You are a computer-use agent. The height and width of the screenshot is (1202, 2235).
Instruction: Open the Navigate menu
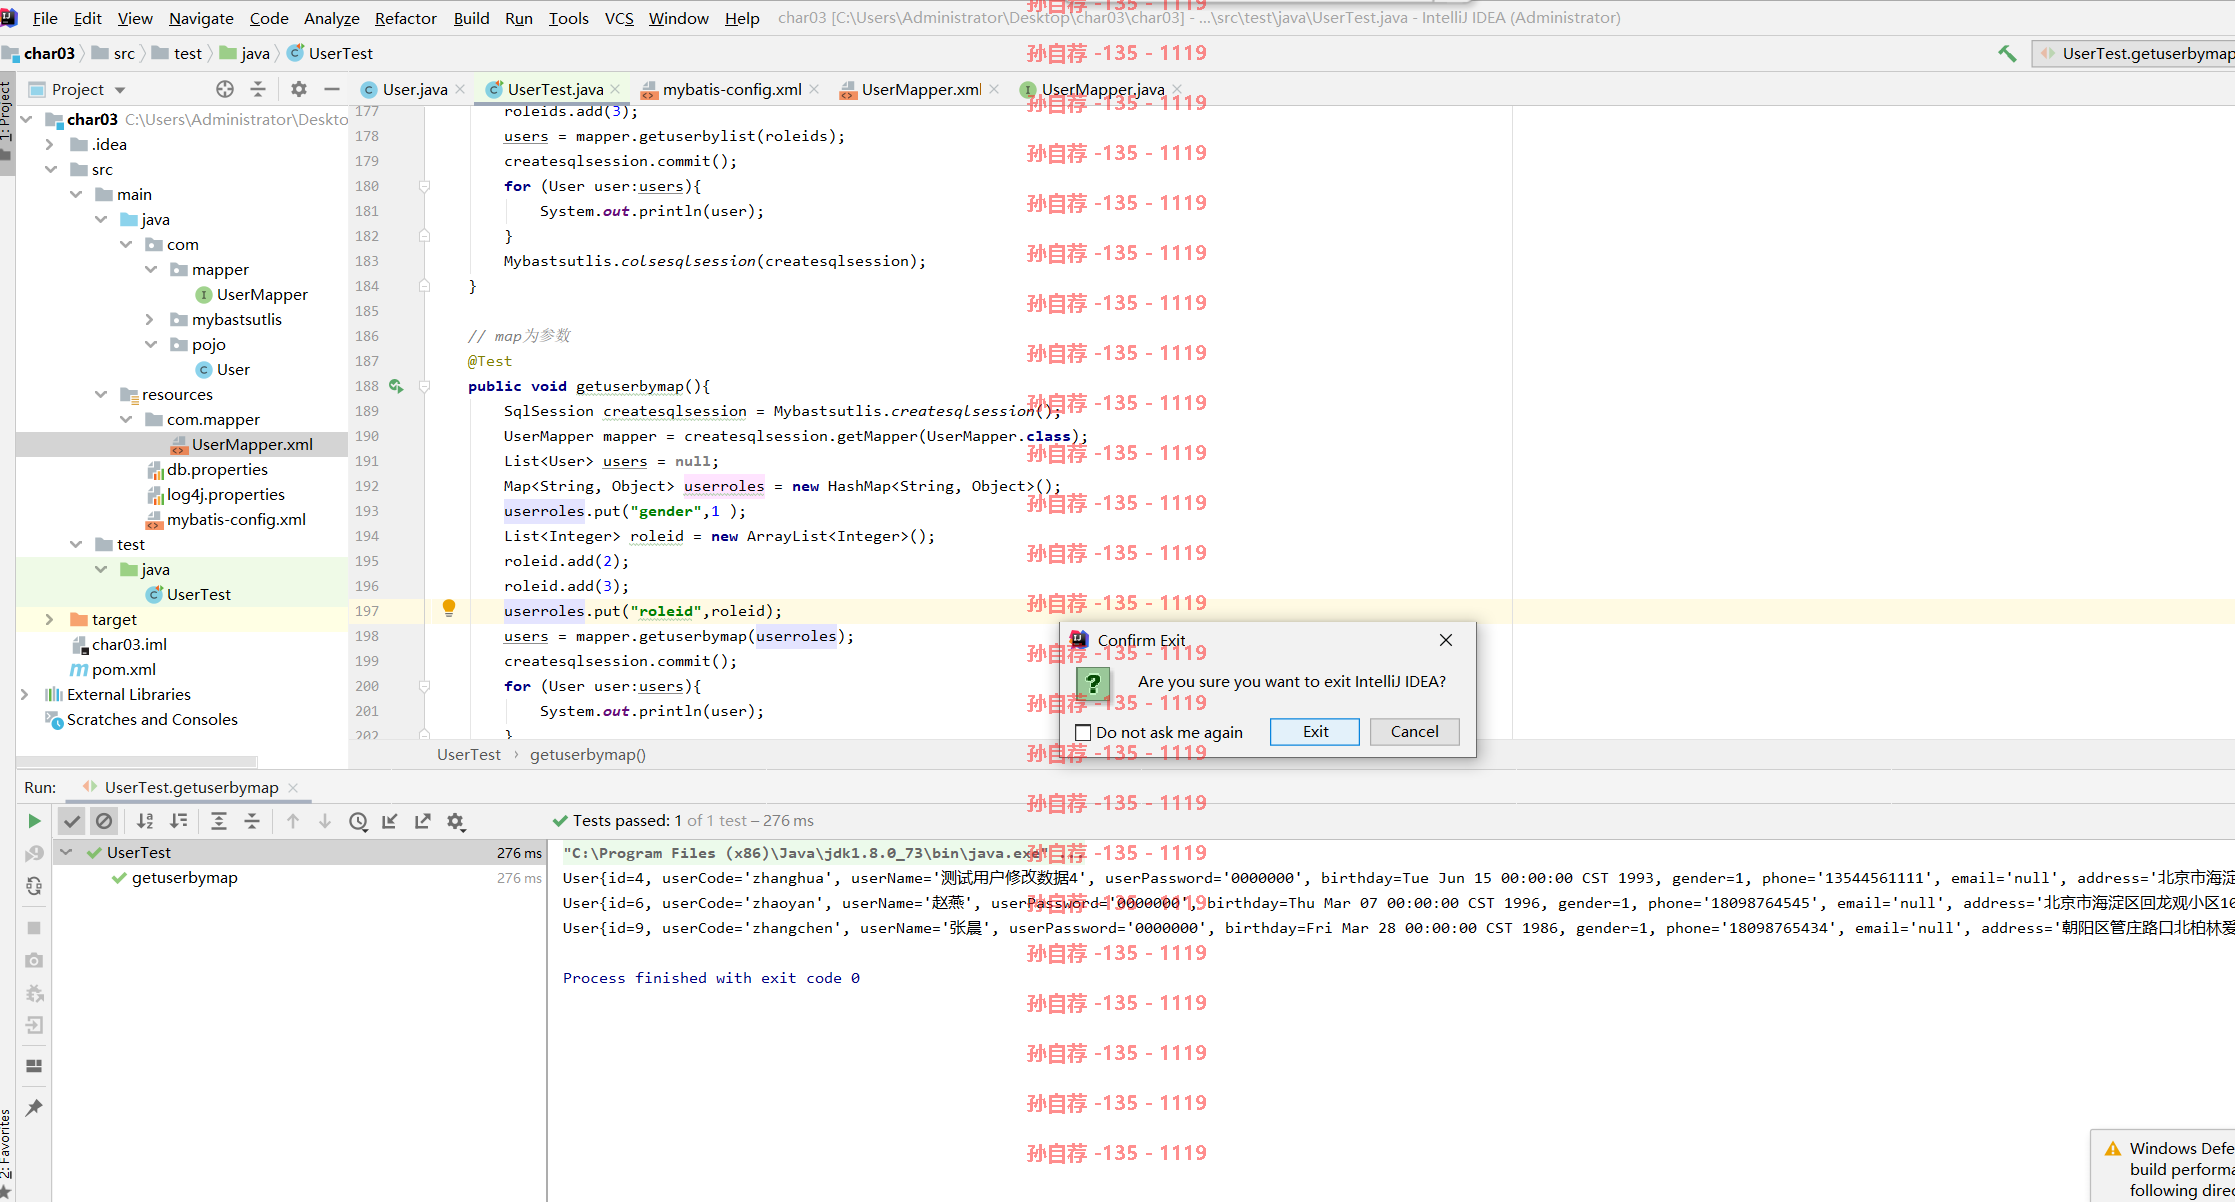201,18
